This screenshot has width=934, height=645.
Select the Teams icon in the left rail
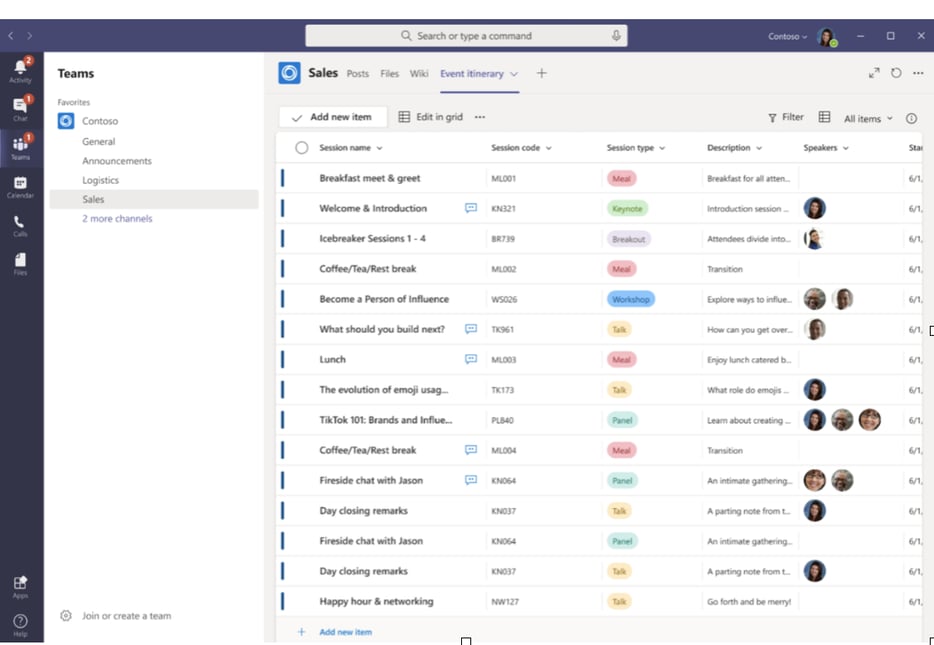point(21,148)
